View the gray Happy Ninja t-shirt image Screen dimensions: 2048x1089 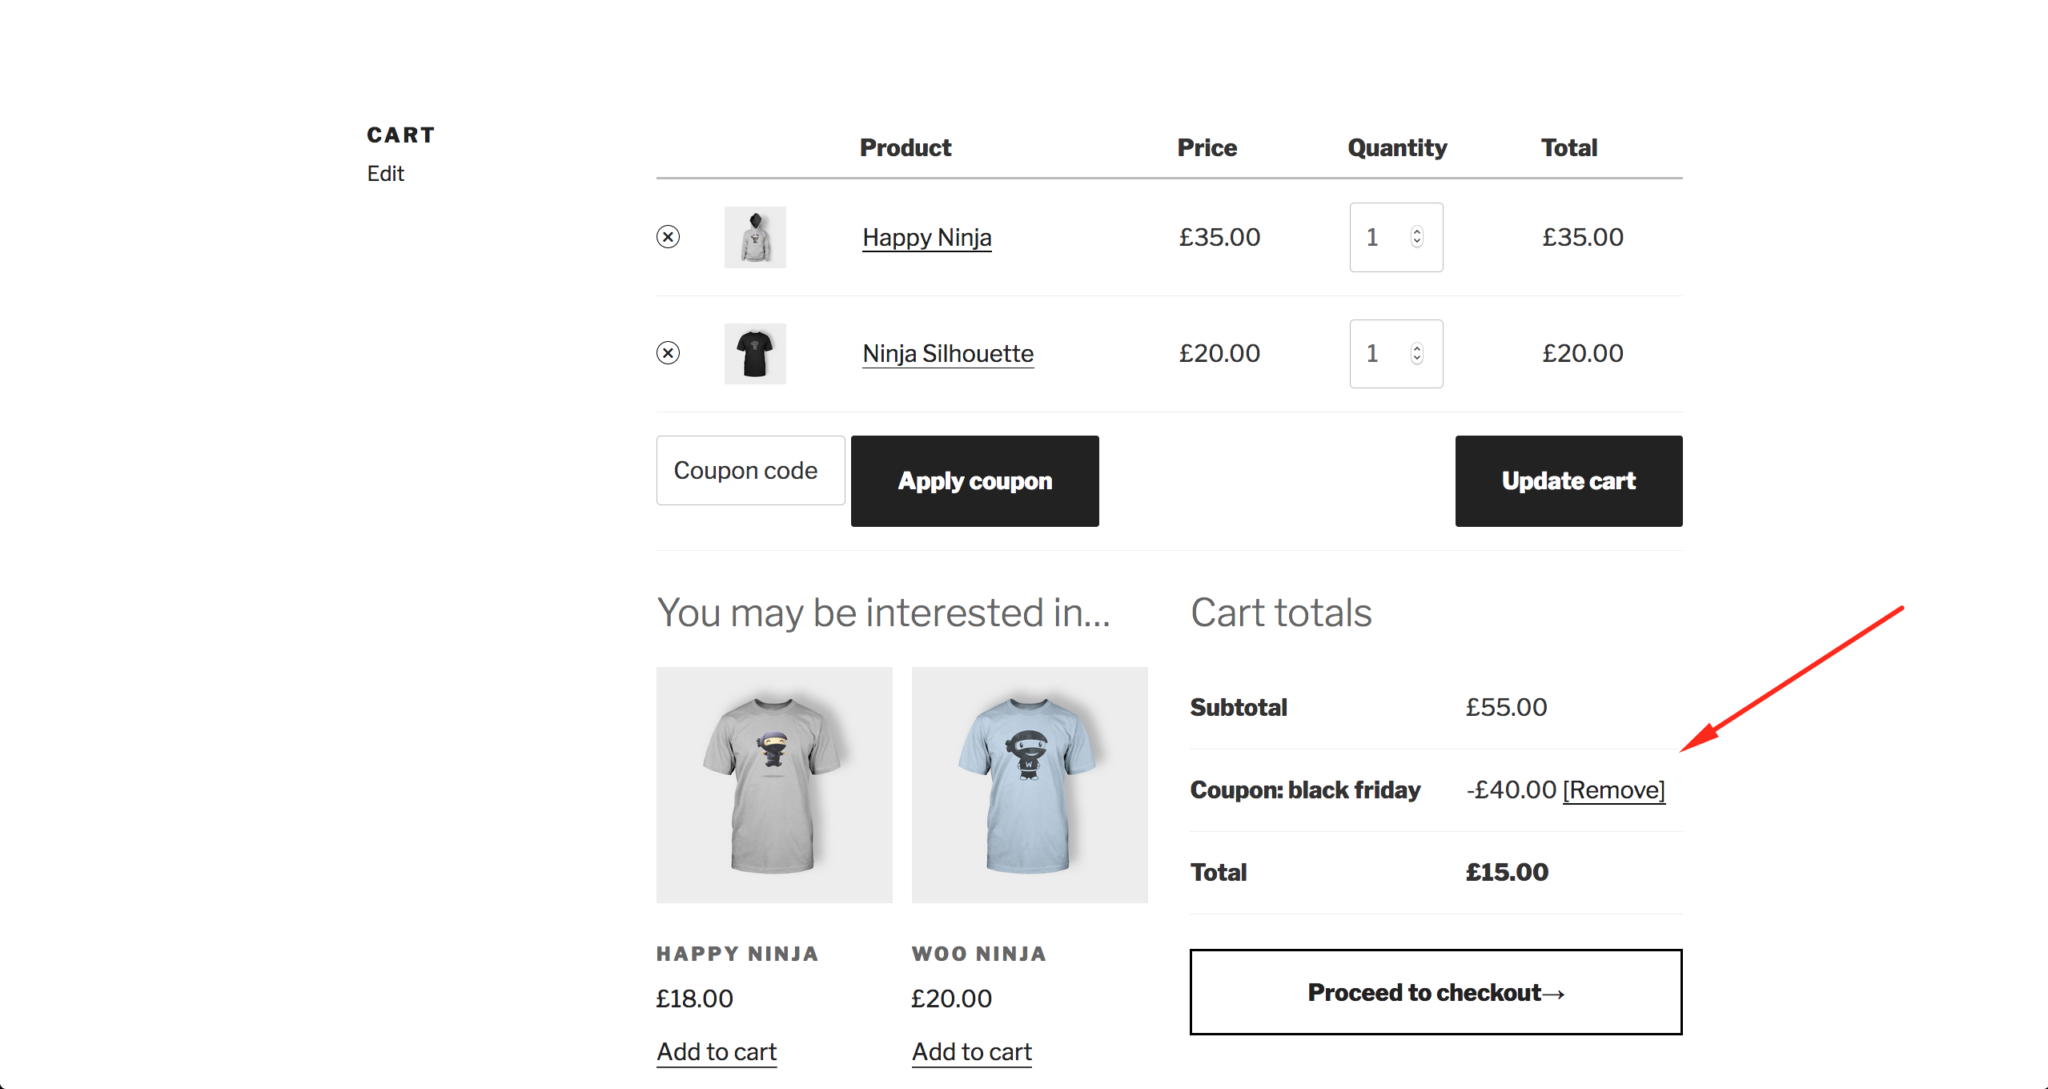(774, 785)
